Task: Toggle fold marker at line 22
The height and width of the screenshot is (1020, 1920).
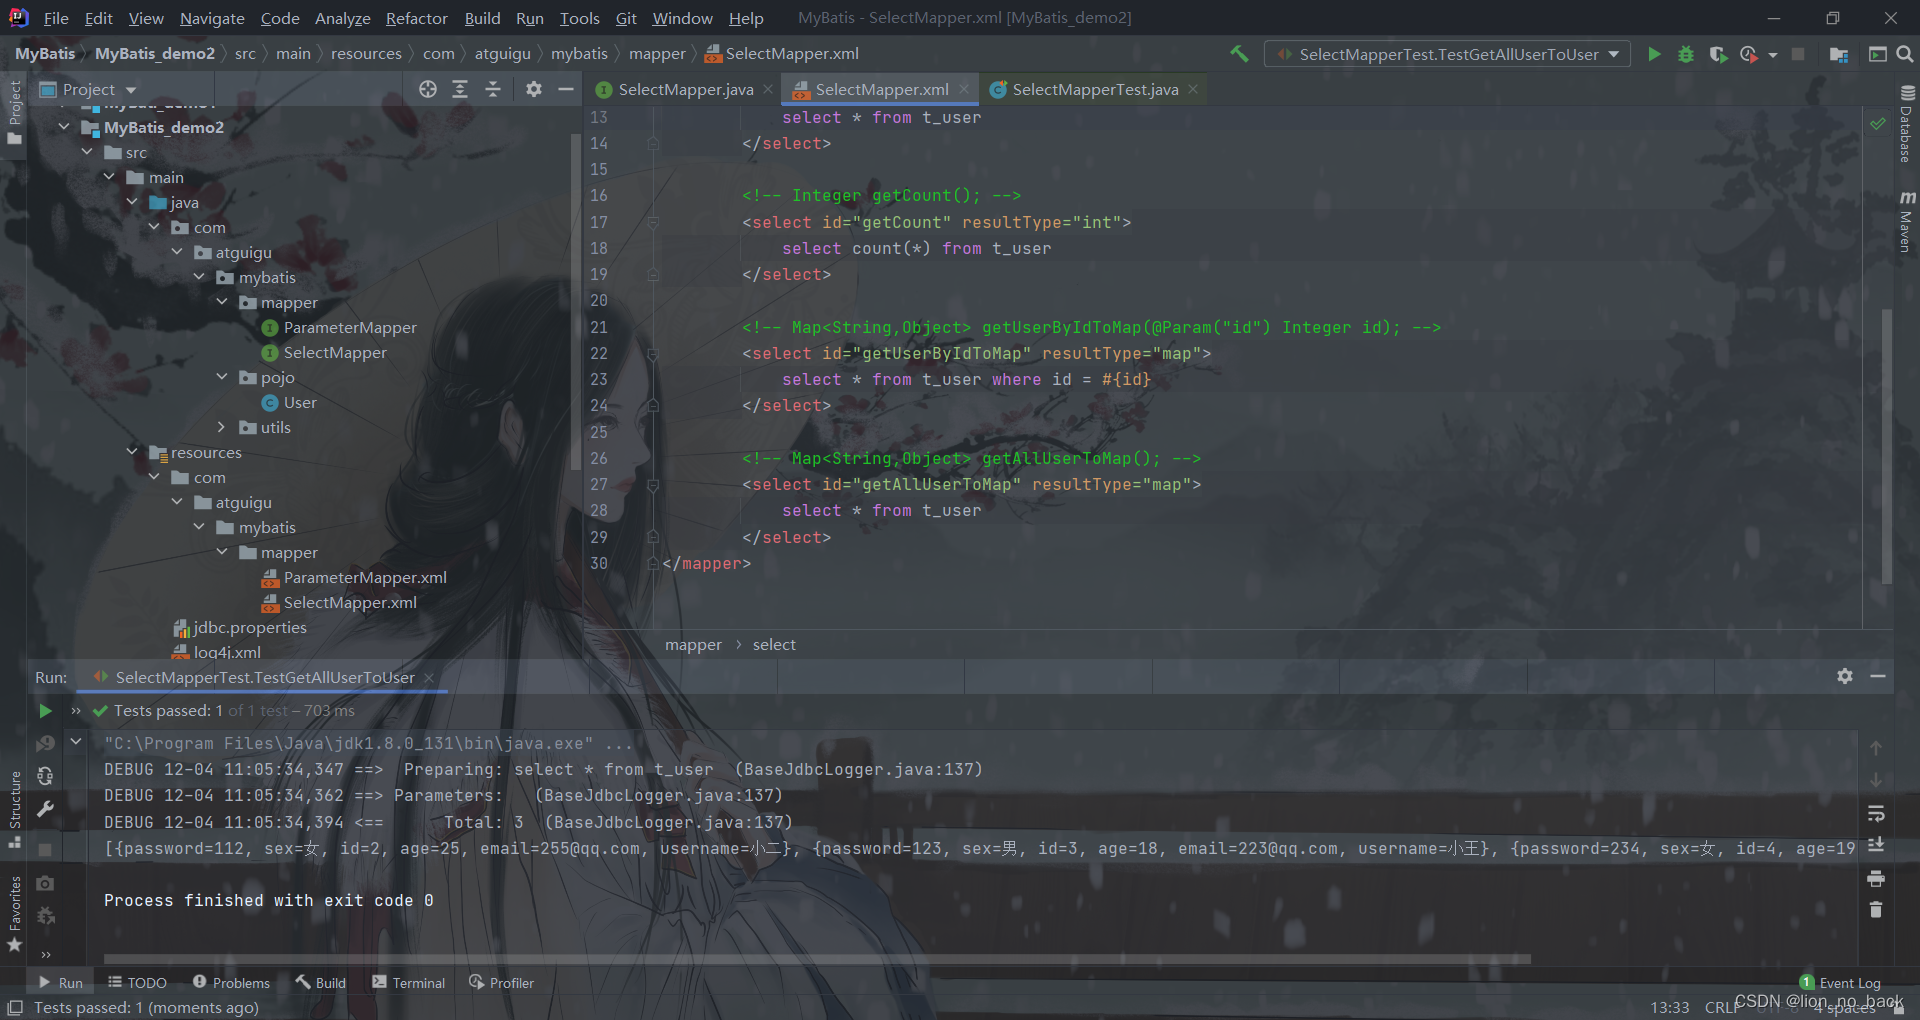Action: coord(652,353)
